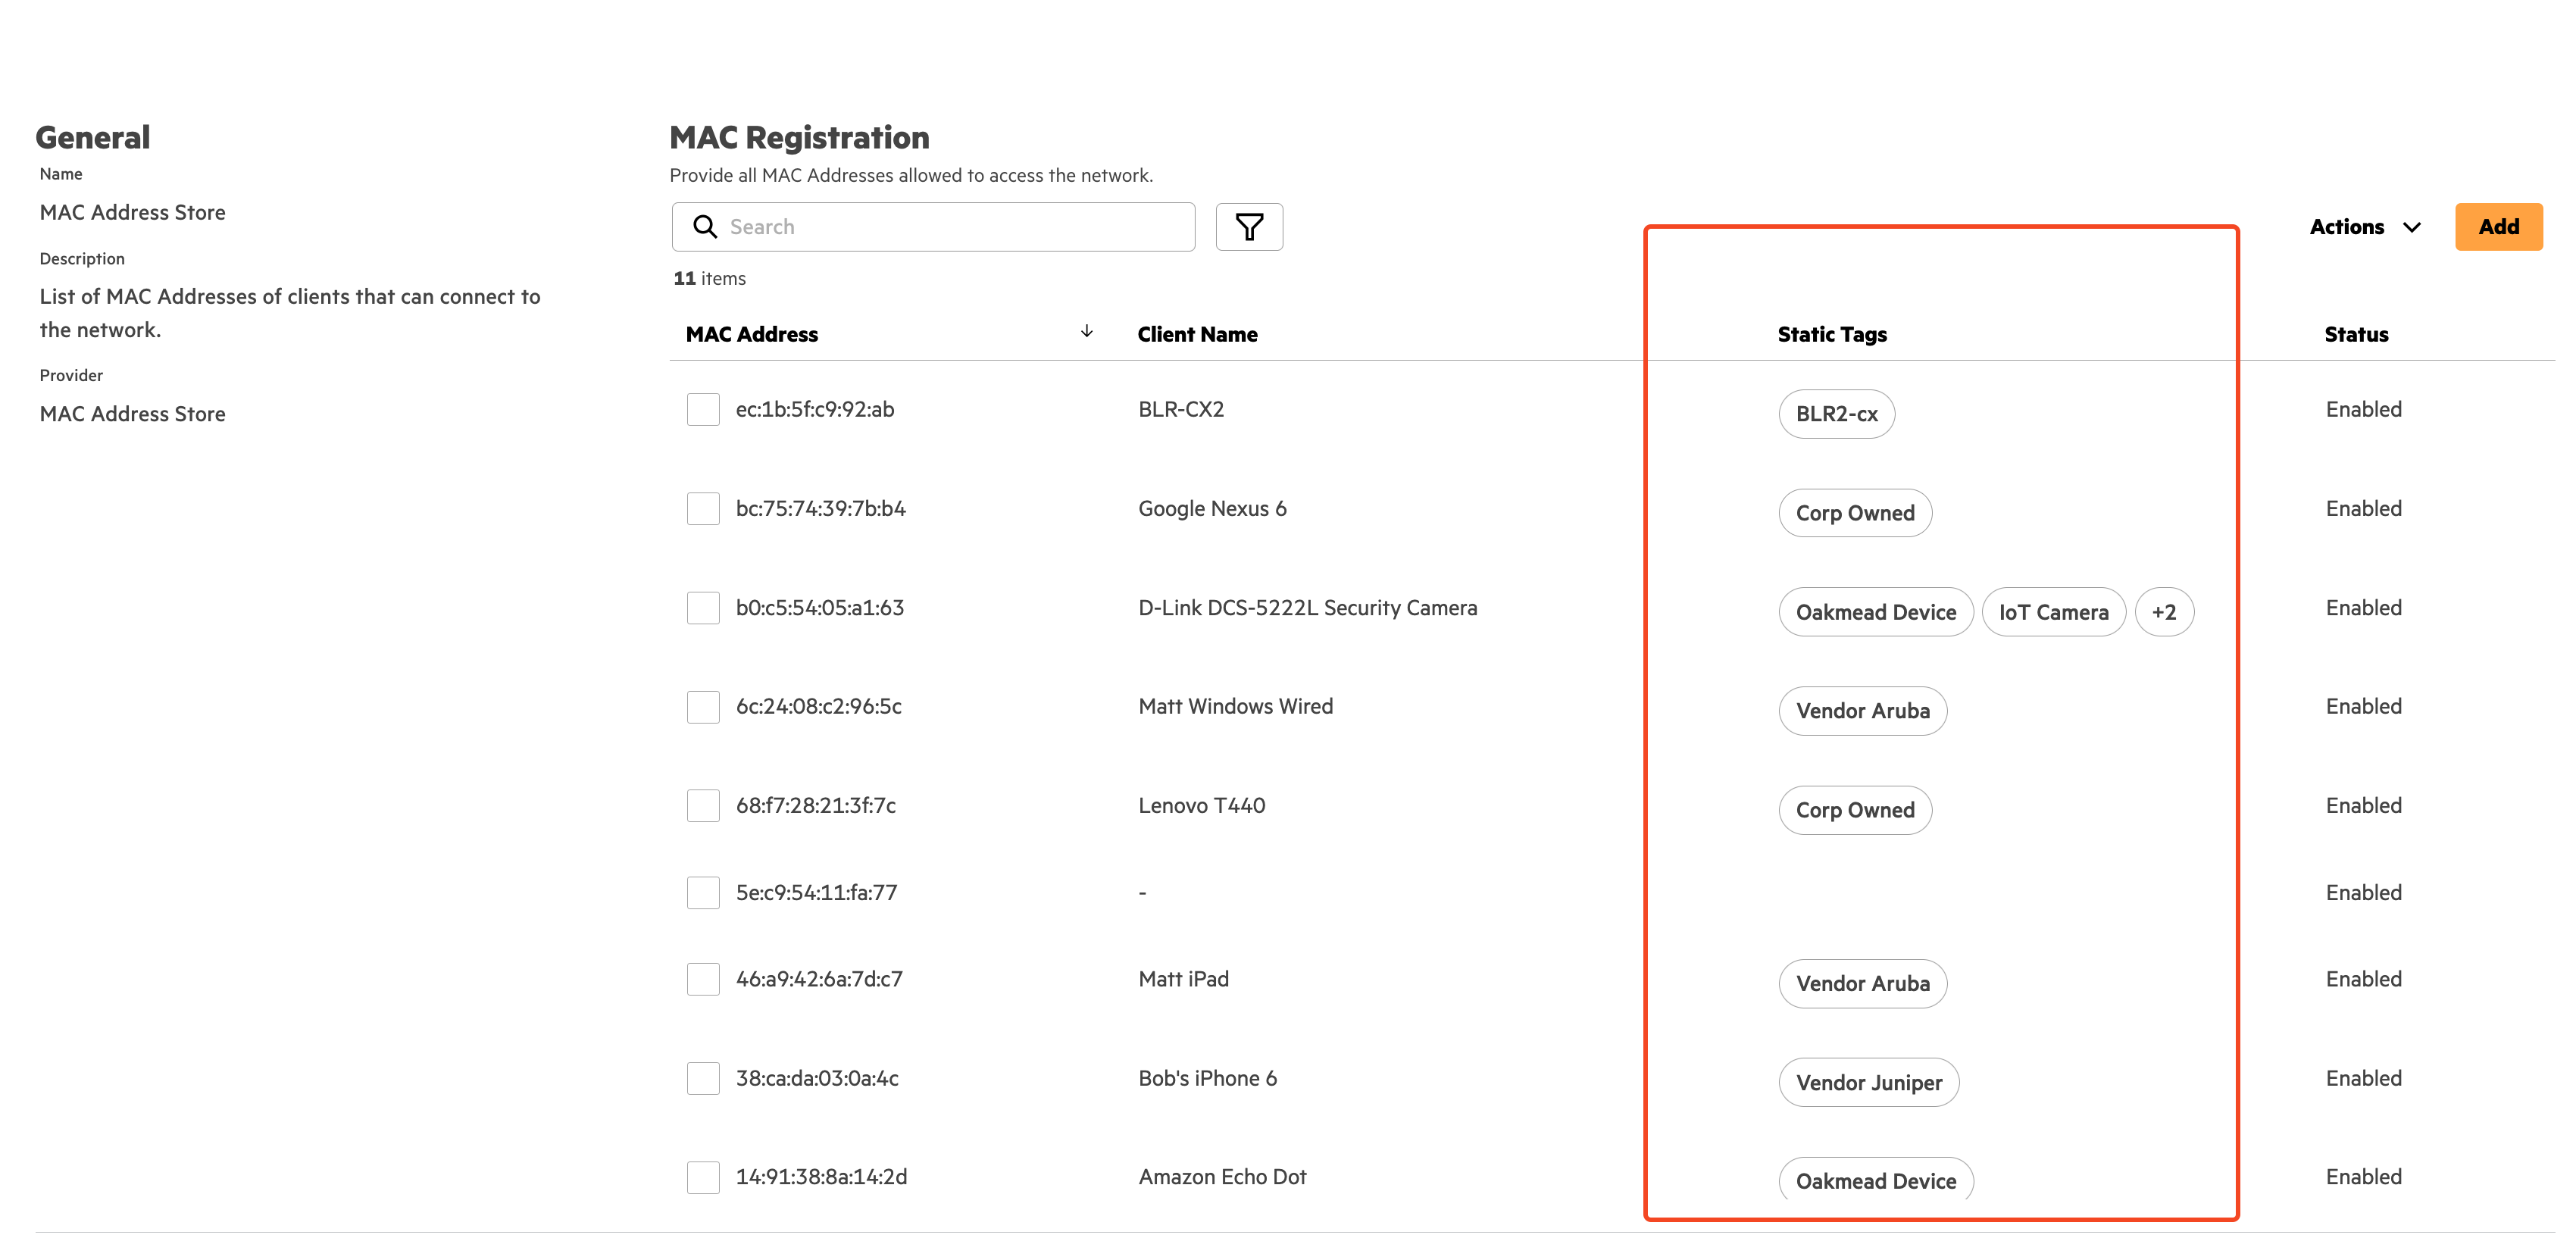This screenshot has width=2576, height=1238.
Task: Click the Static Tags column header
Action: [1832, 334]
